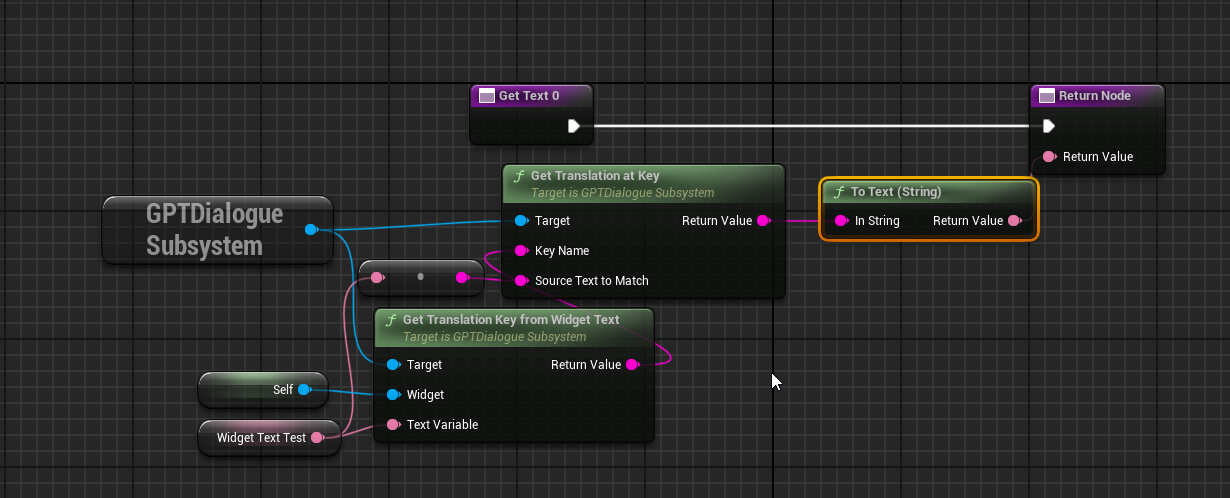Image resolution: width=1230 pixels, height=498 pixels.
Task: Click the Widget input pin
Action: (x=393, y=395)
